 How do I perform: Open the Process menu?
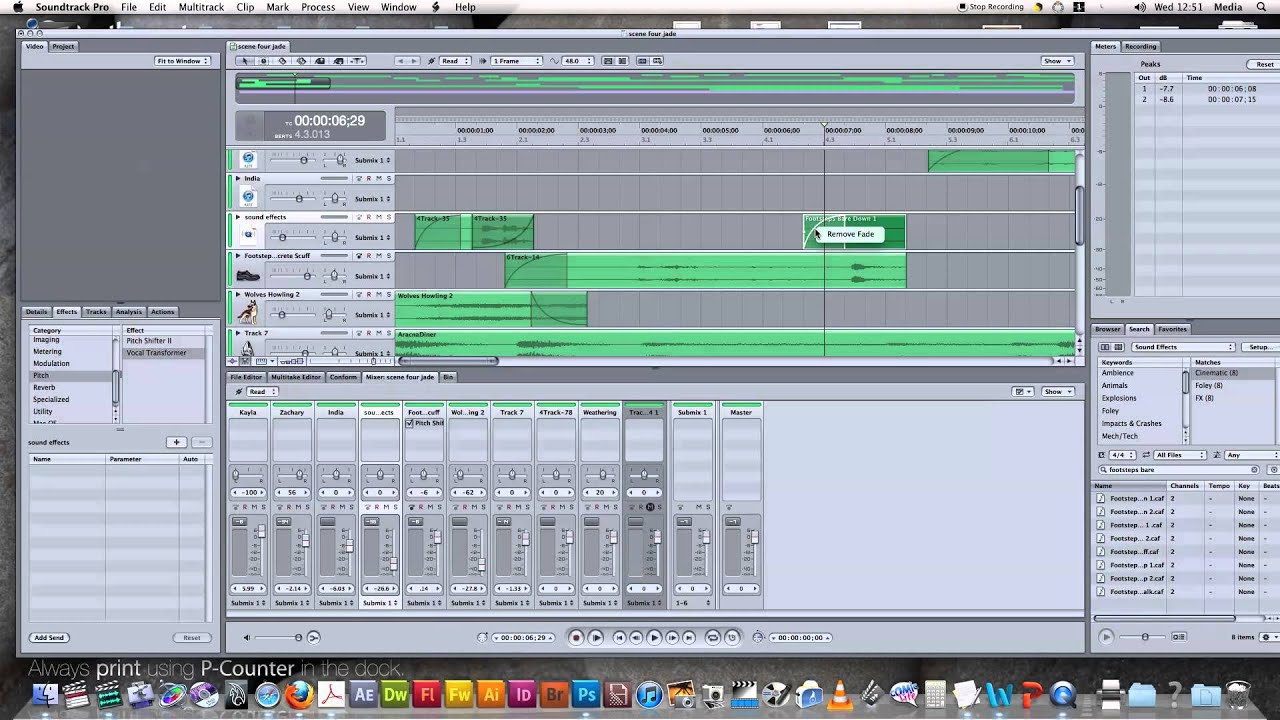tap(318, 7)
